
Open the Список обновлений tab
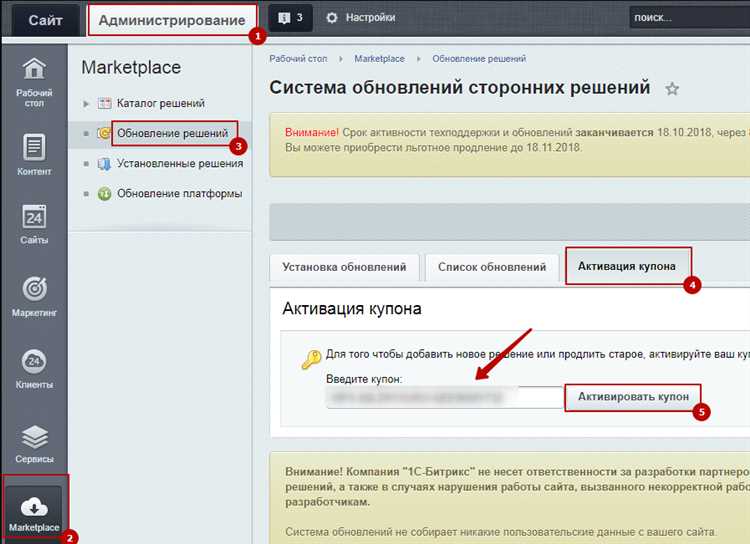[x=492, y=267]
